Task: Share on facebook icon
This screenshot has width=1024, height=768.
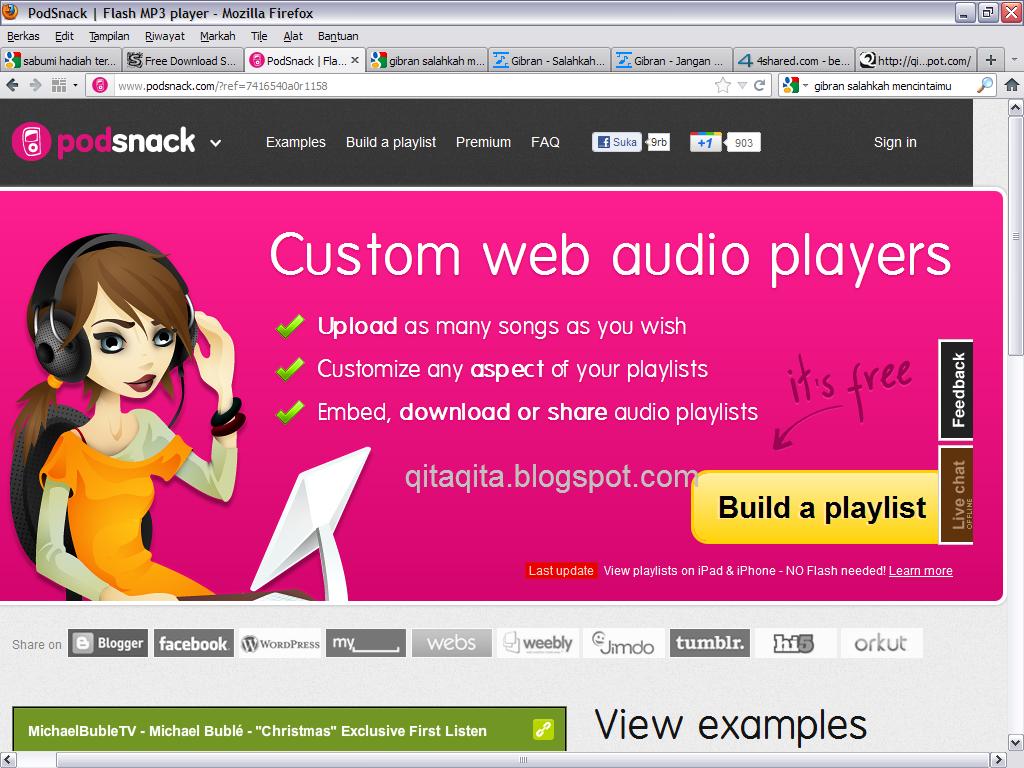Action: [193, 643]
